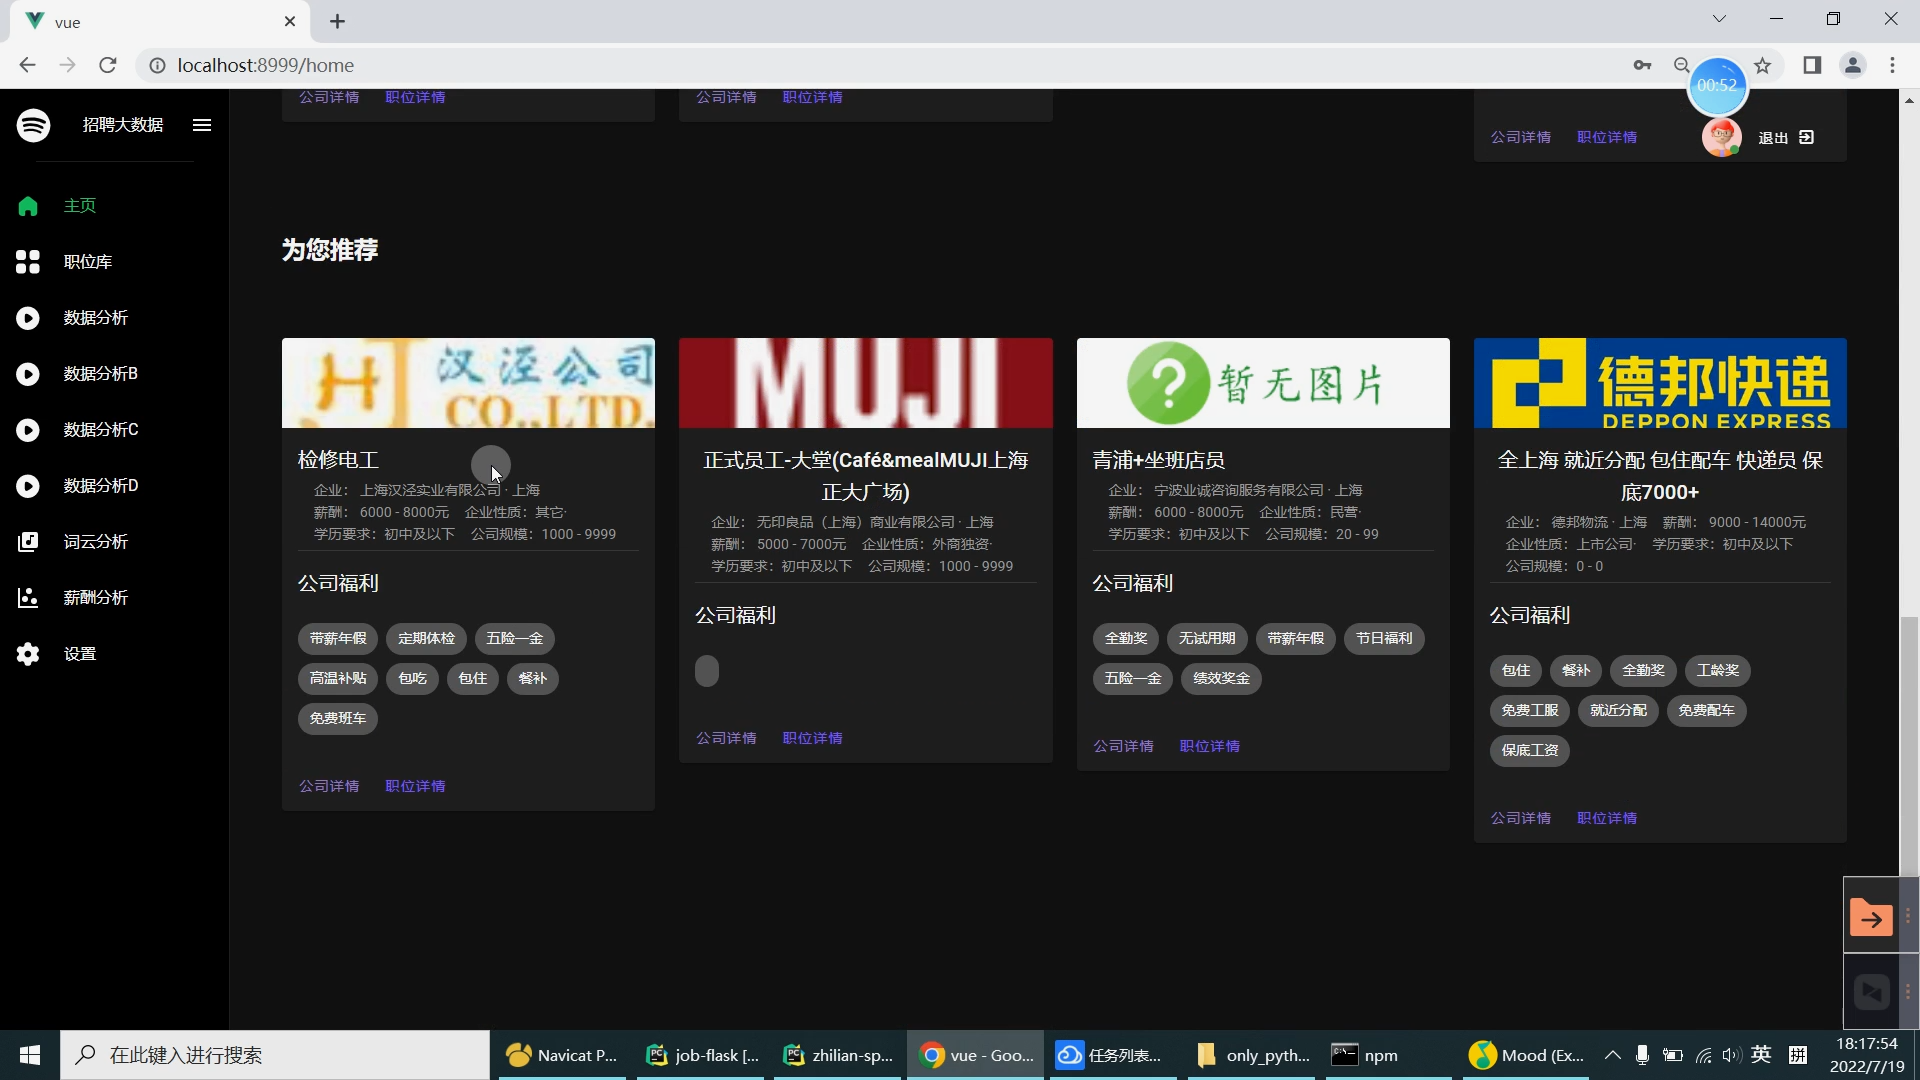This screenshot has width=1920, height=1080.
Task: Expand the hidden icons chevron in system tray
Action: pos(1612,1055)
